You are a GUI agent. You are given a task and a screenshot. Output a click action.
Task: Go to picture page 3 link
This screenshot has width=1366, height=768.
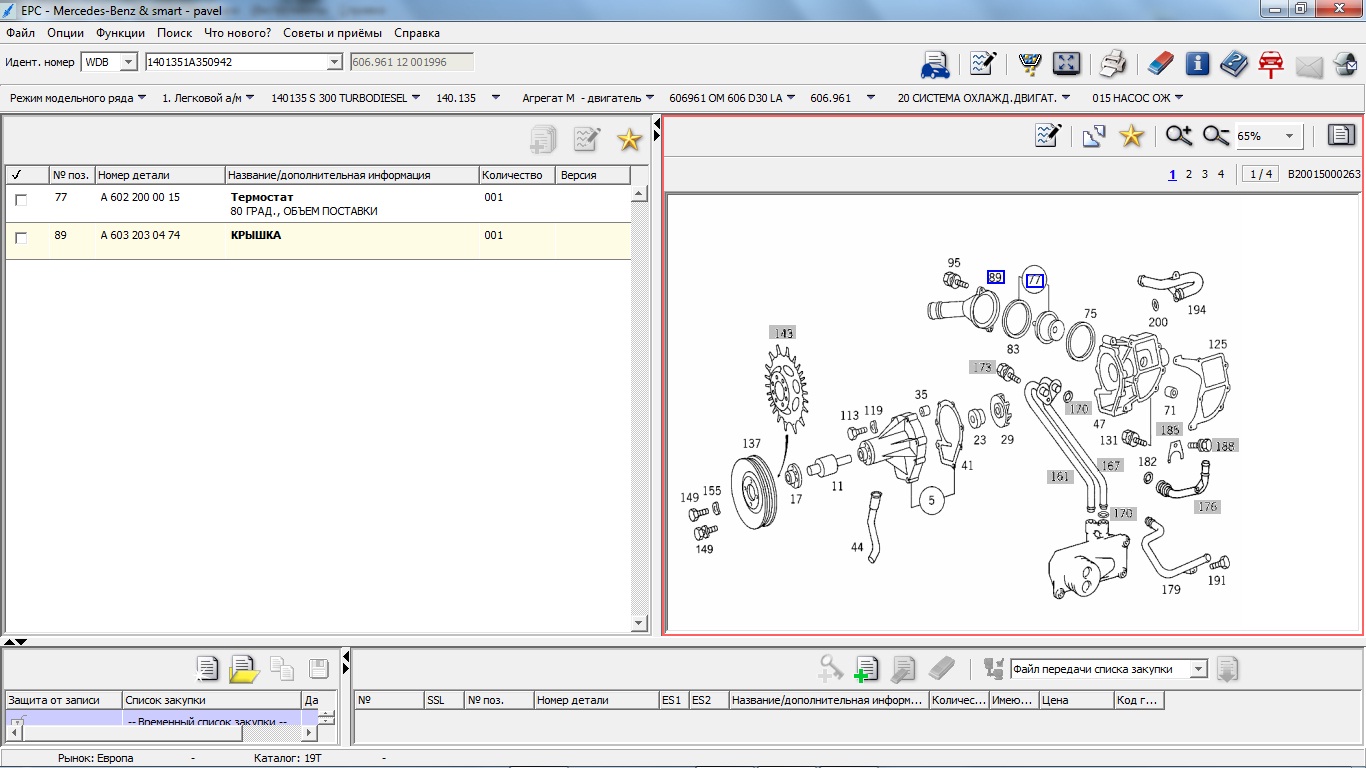point(1205,174)
